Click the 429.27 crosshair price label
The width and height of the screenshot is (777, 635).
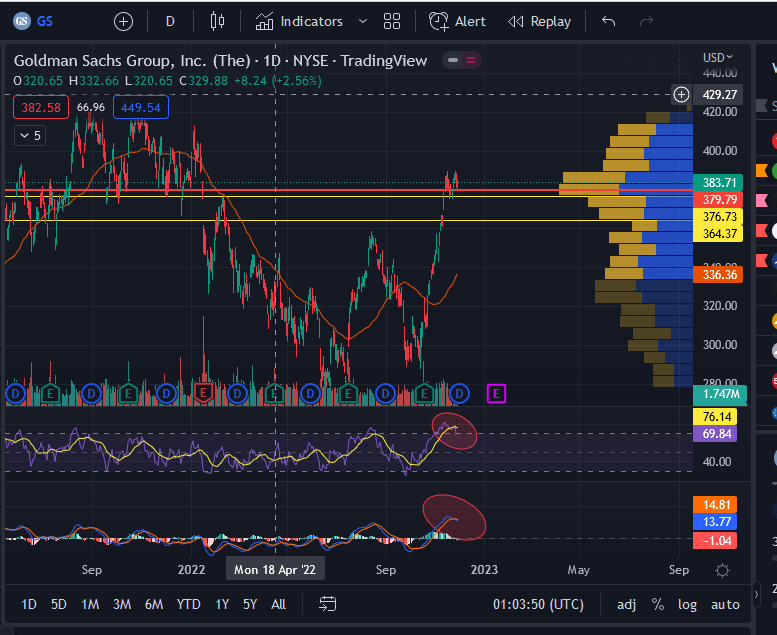tap(718, 94)
